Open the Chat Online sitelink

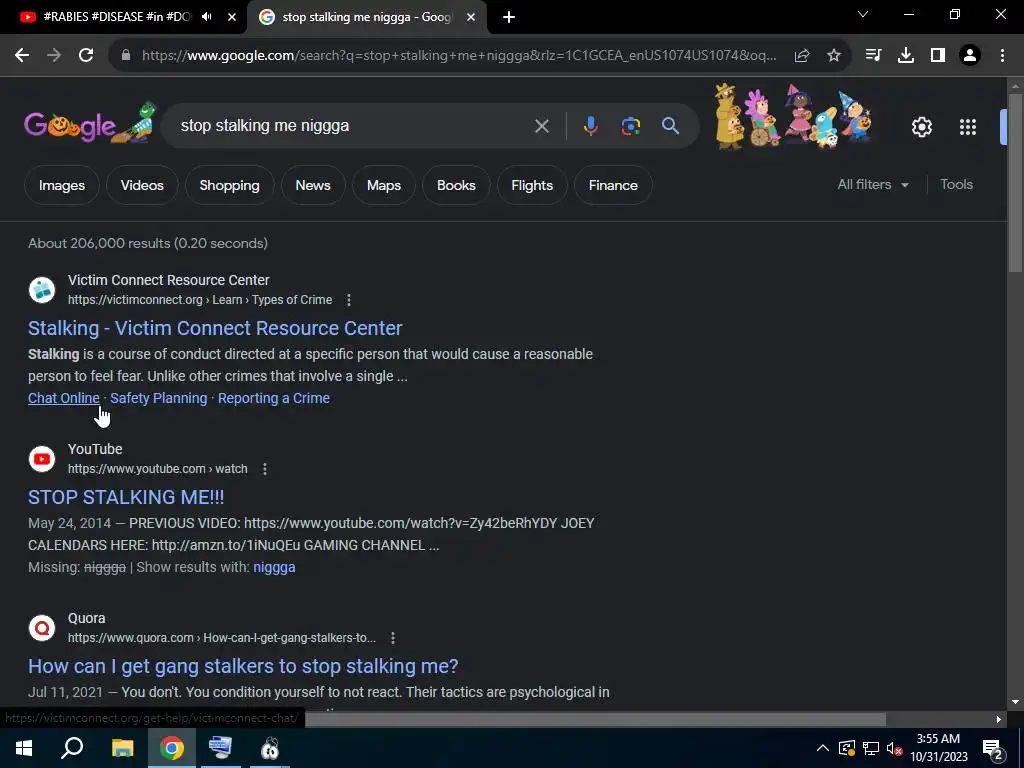pos(64,398)
